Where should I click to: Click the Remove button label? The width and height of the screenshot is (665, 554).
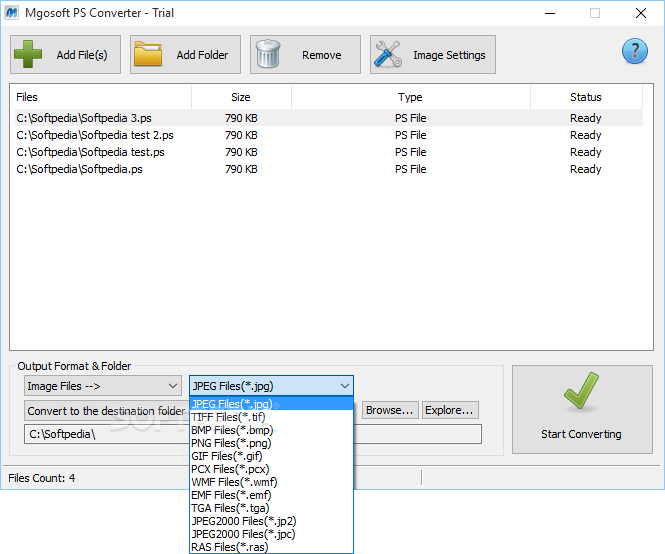point(321,55)
